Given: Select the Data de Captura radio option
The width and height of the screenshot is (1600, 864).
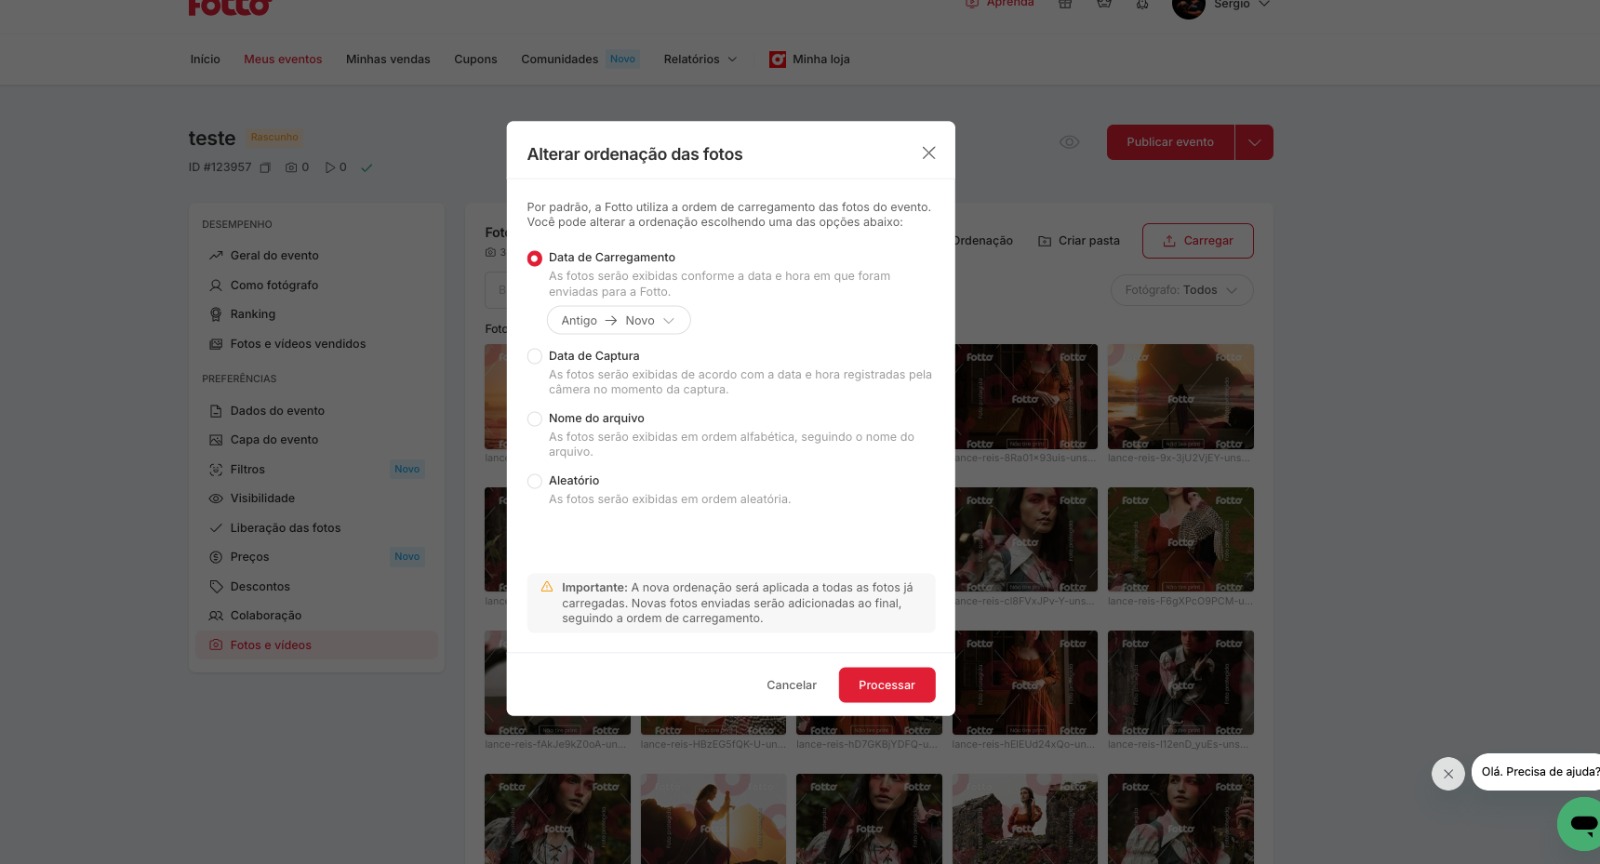Looking at the screenshot, I should (x=535, y=356).
